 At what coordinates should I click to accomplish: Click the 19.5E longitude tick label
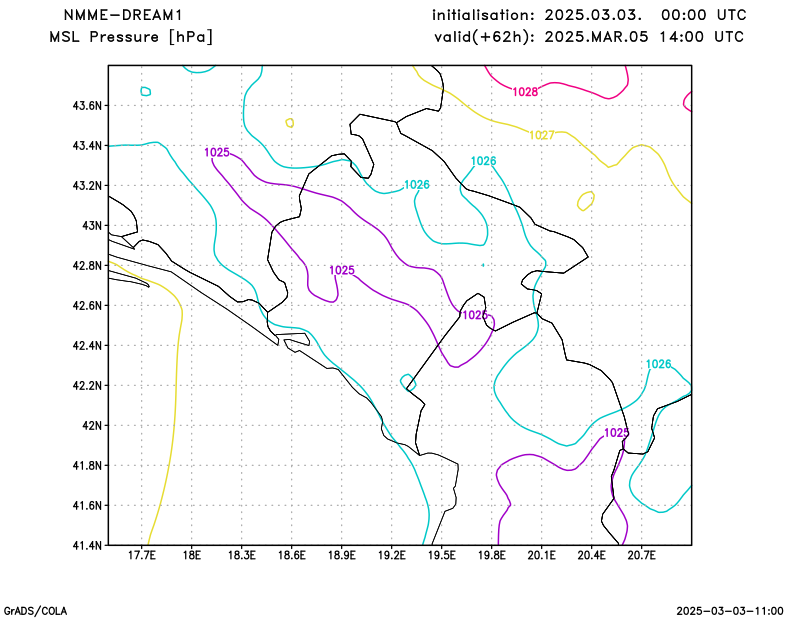(x=442, y=555)
